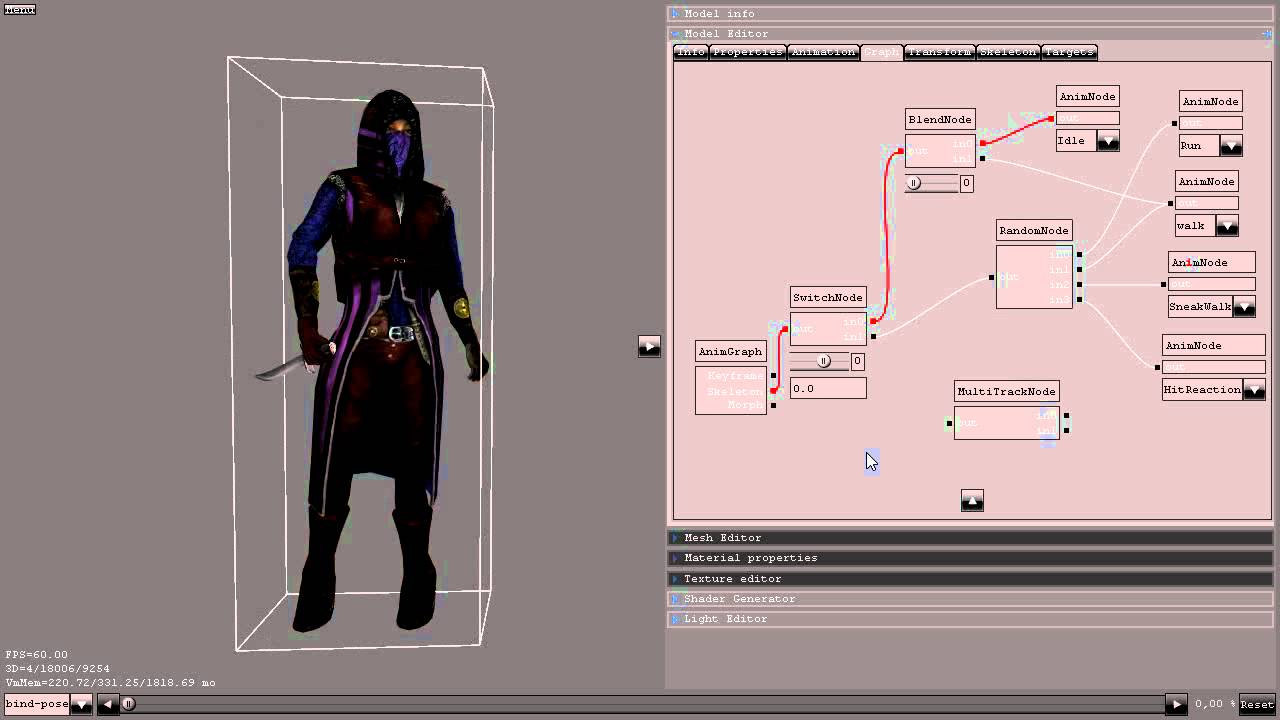Screen dimensions: 1280x720
Task: Open the SneakWalk animation dropdown arrow
Action: click(1244, 307)
